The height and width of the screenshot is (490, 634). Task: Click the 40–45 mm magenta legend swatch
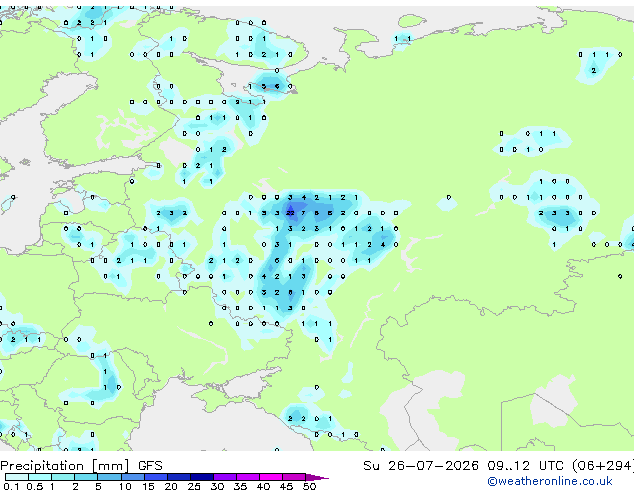[x=271, y=477]
